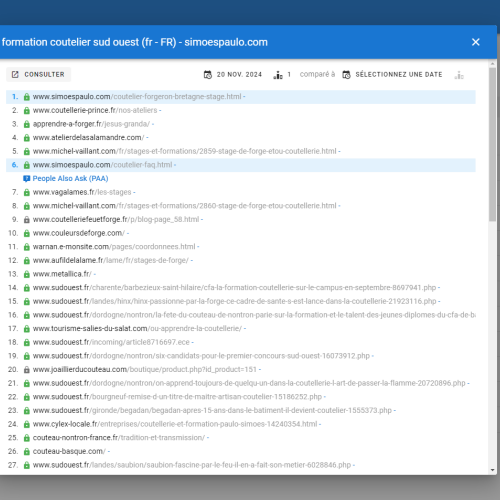Open couteau-basque.com result
Screen dimensions: 500x500
pos(69,451)
